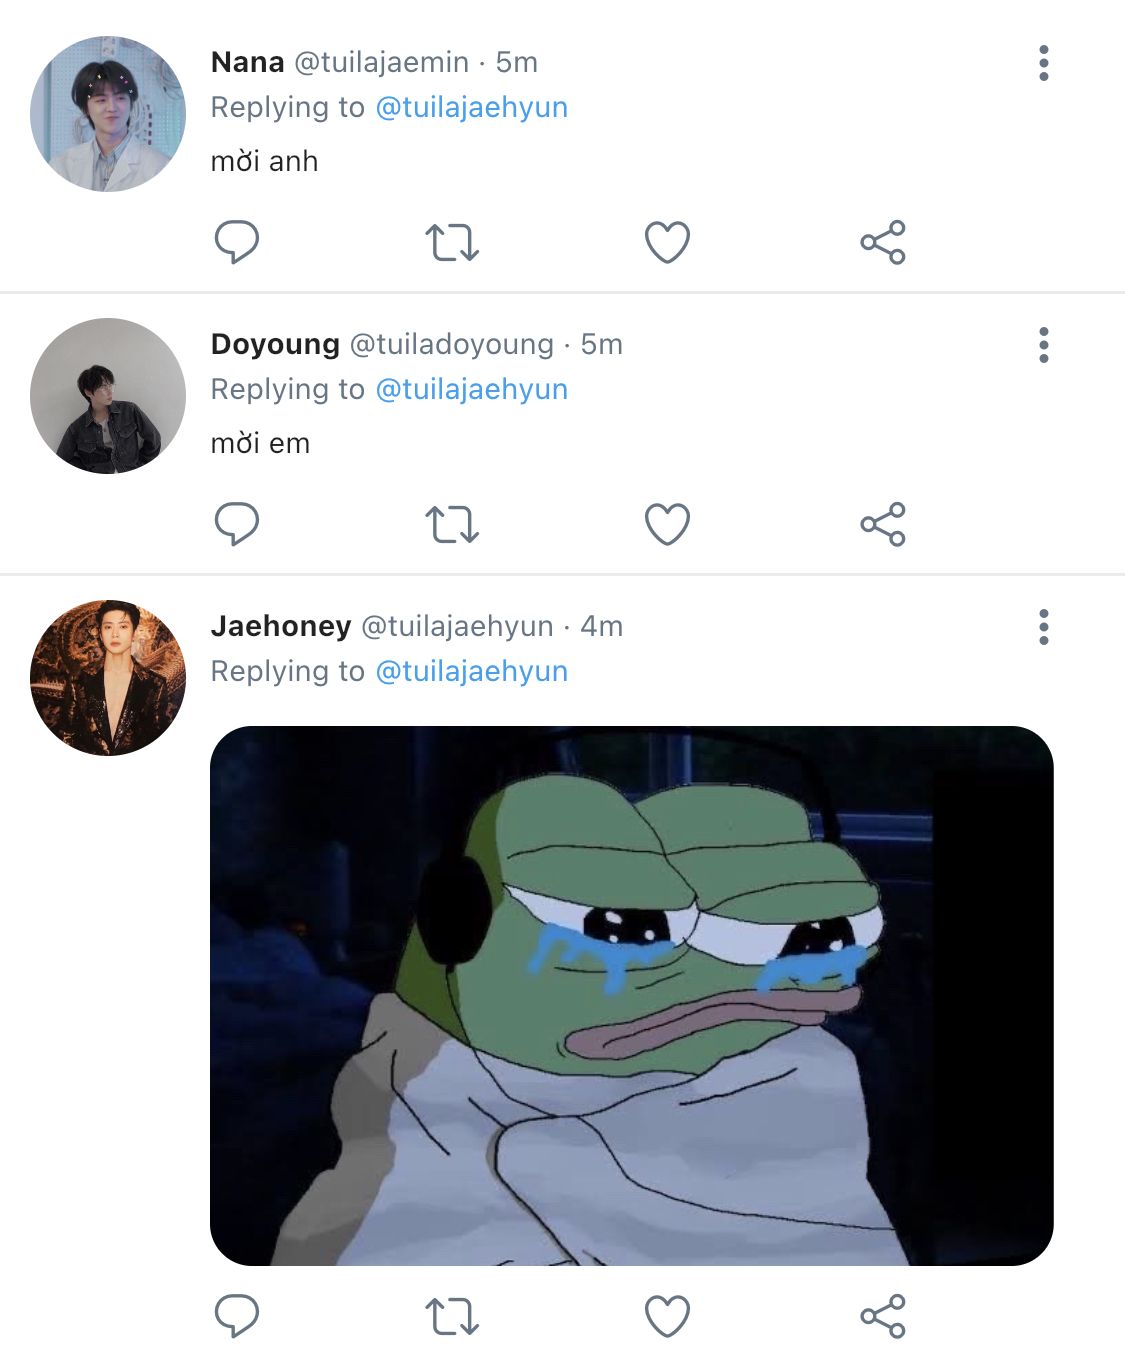The image size is (1125, 1364).
Task: Open the three-dot menu on Jaehoney's tweet
Action: click(x=1044, y=627)
